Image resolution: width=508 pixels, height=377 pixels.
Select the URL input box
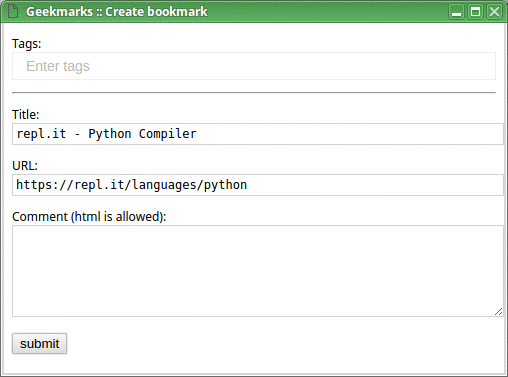tap(258, 185)
